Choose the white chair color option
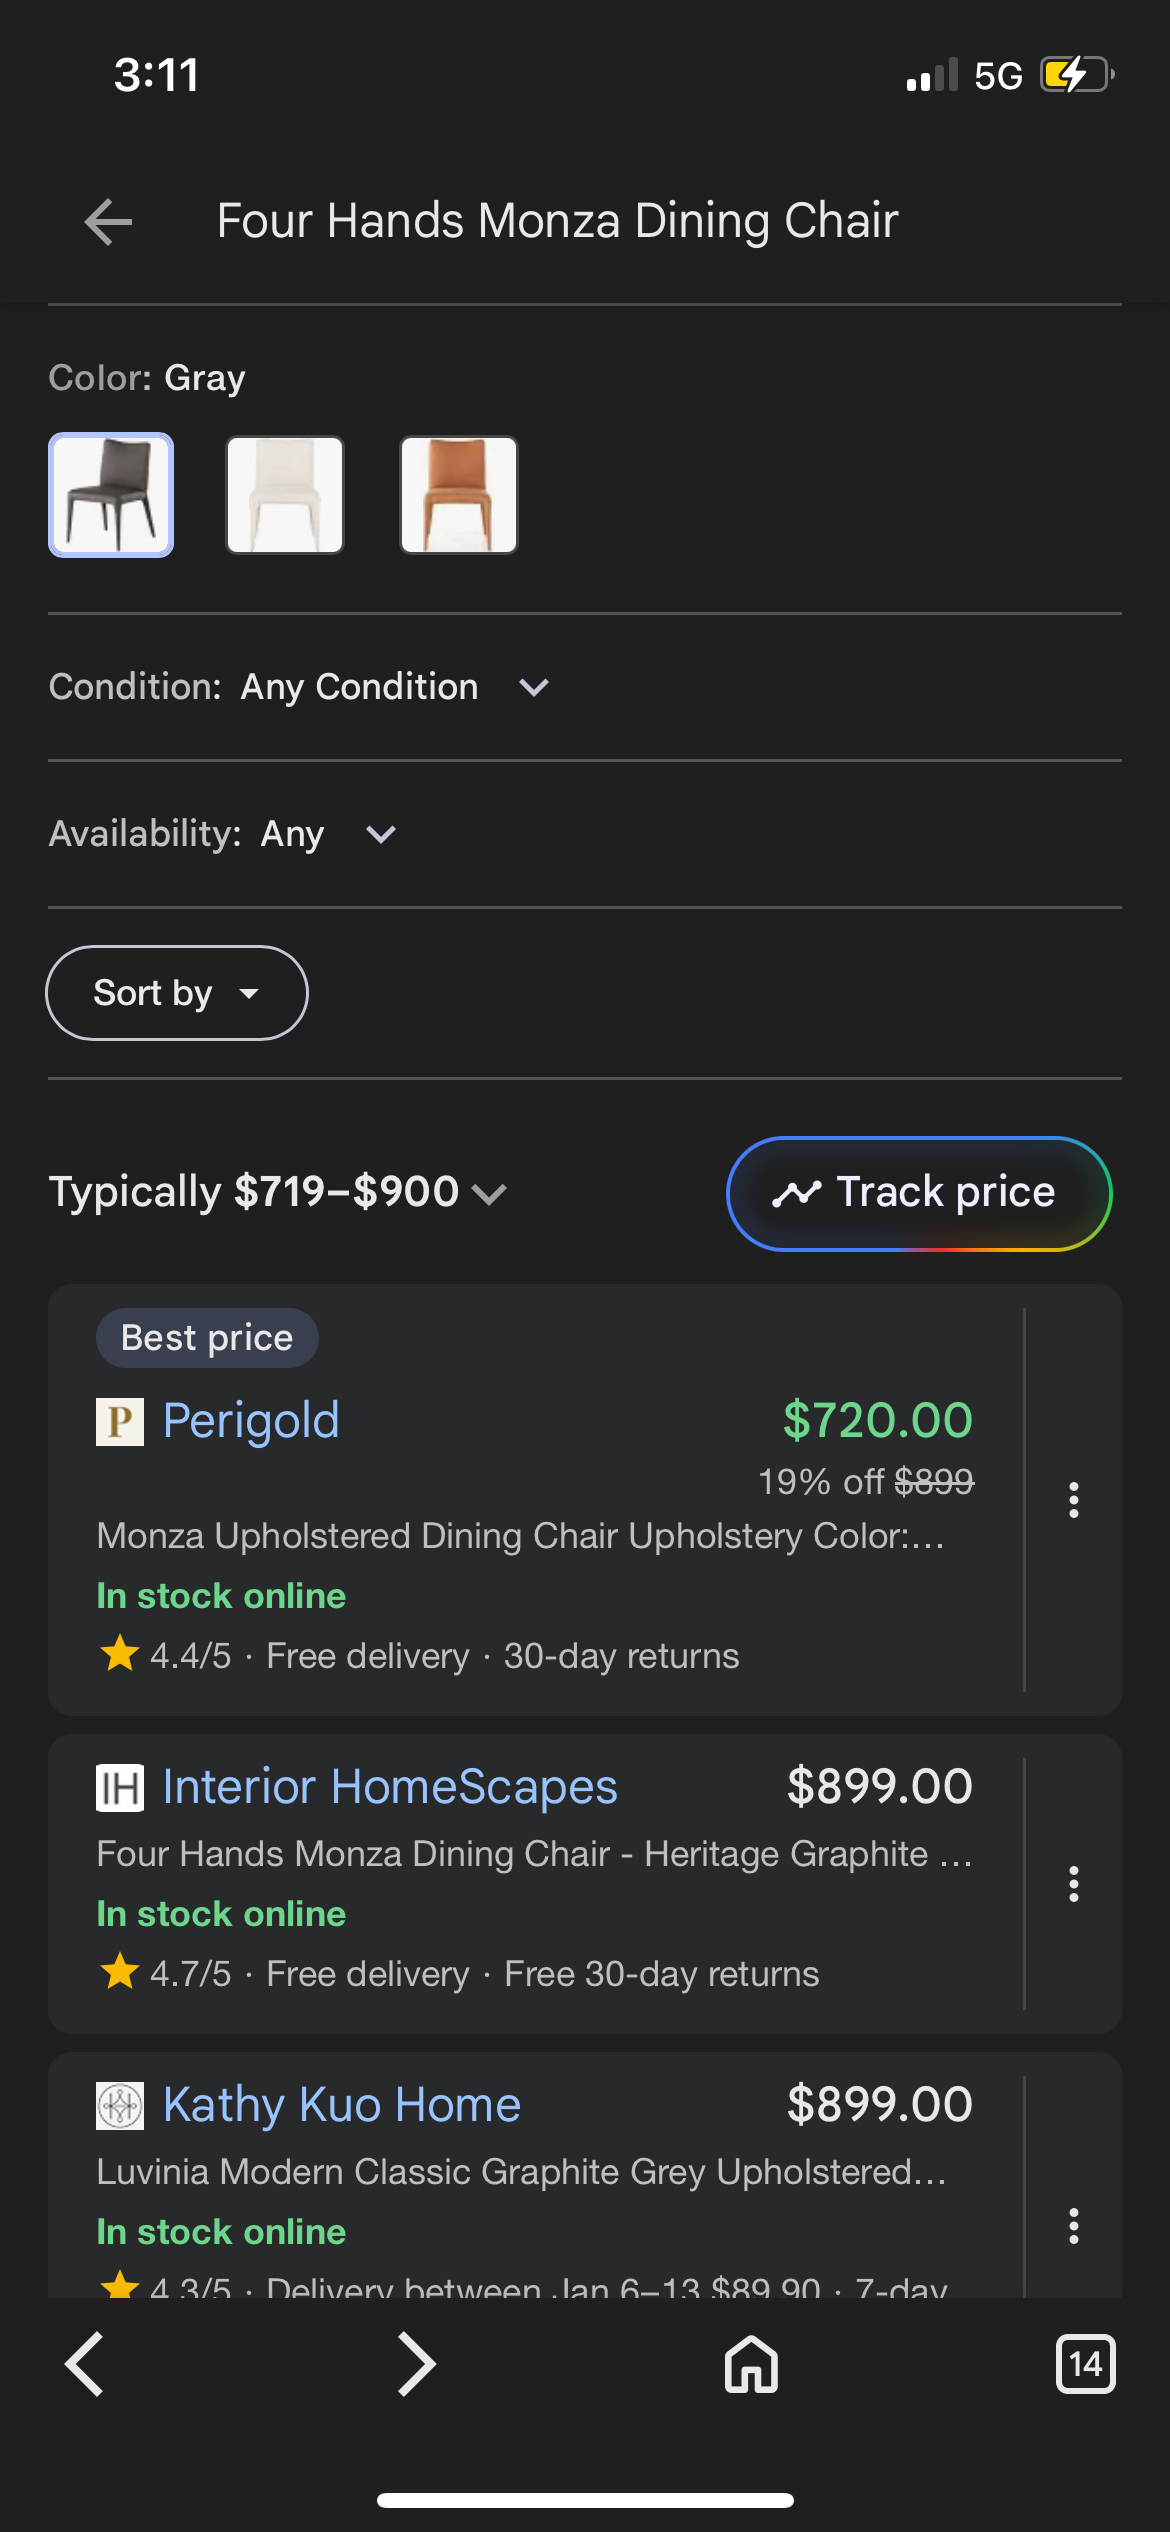Viewport: 1170px width, 2532px height. (x=285, y=495)
